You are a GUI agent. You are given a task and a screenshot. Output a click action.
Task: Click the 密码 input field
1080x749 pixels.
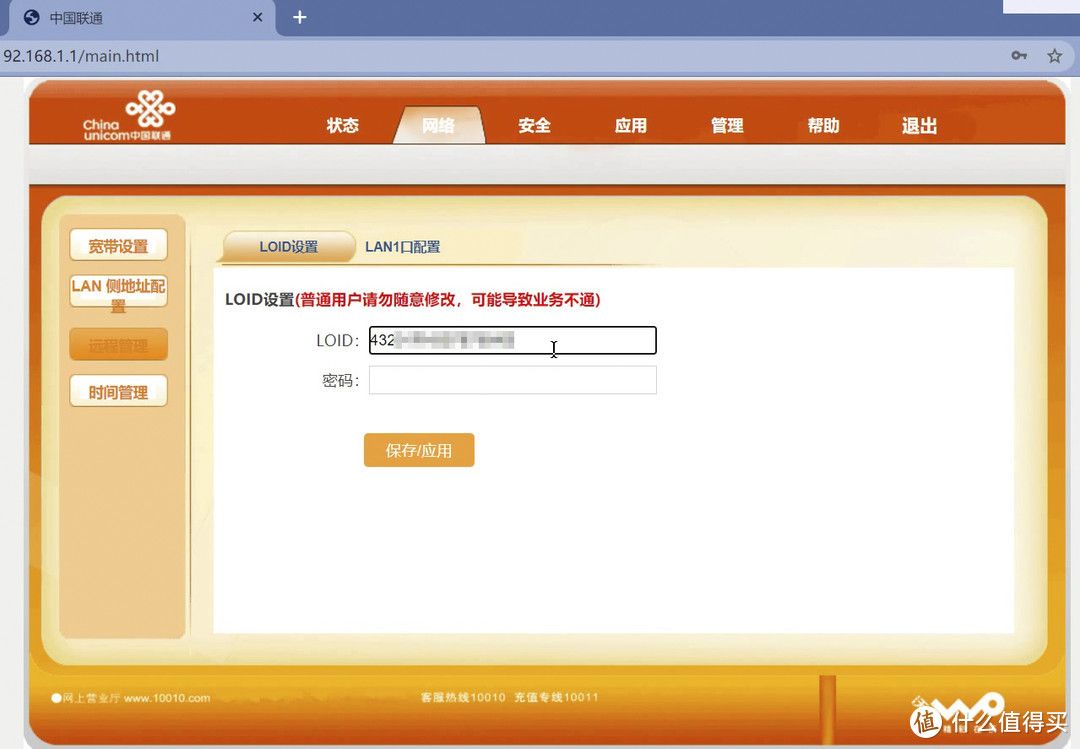(512, 380)
